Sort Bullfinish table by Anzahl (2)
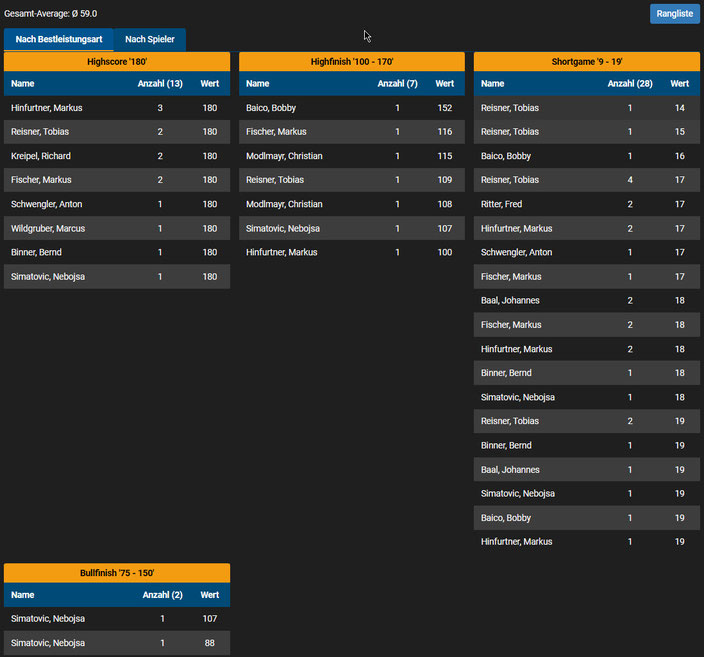The width and height of the screenshot is (704, 657). 163,595
